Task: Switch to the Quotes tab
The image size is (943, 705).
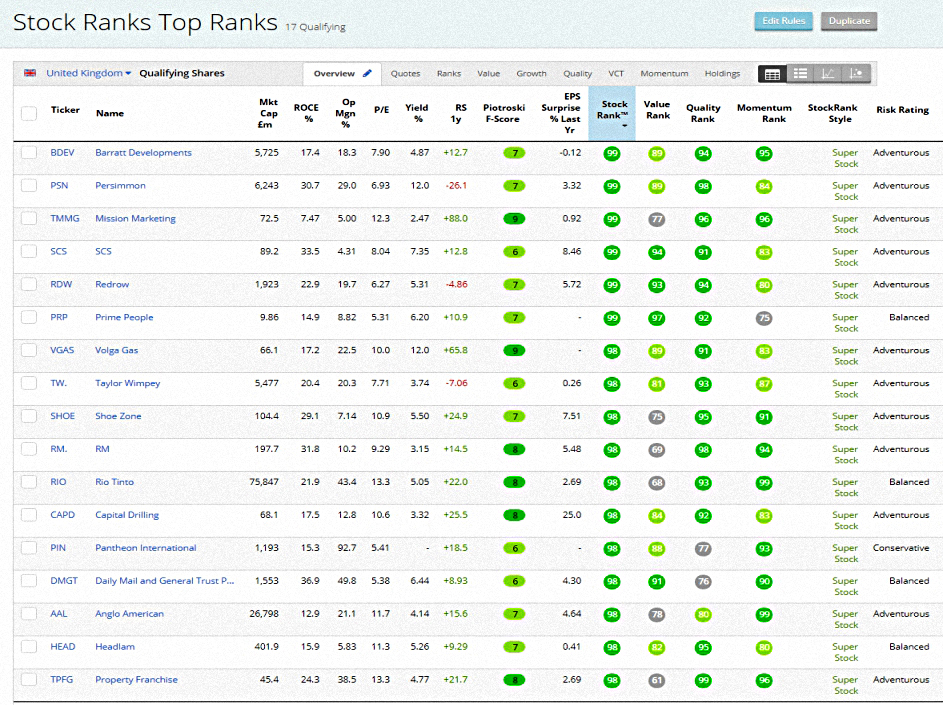Action: [405, 73]
